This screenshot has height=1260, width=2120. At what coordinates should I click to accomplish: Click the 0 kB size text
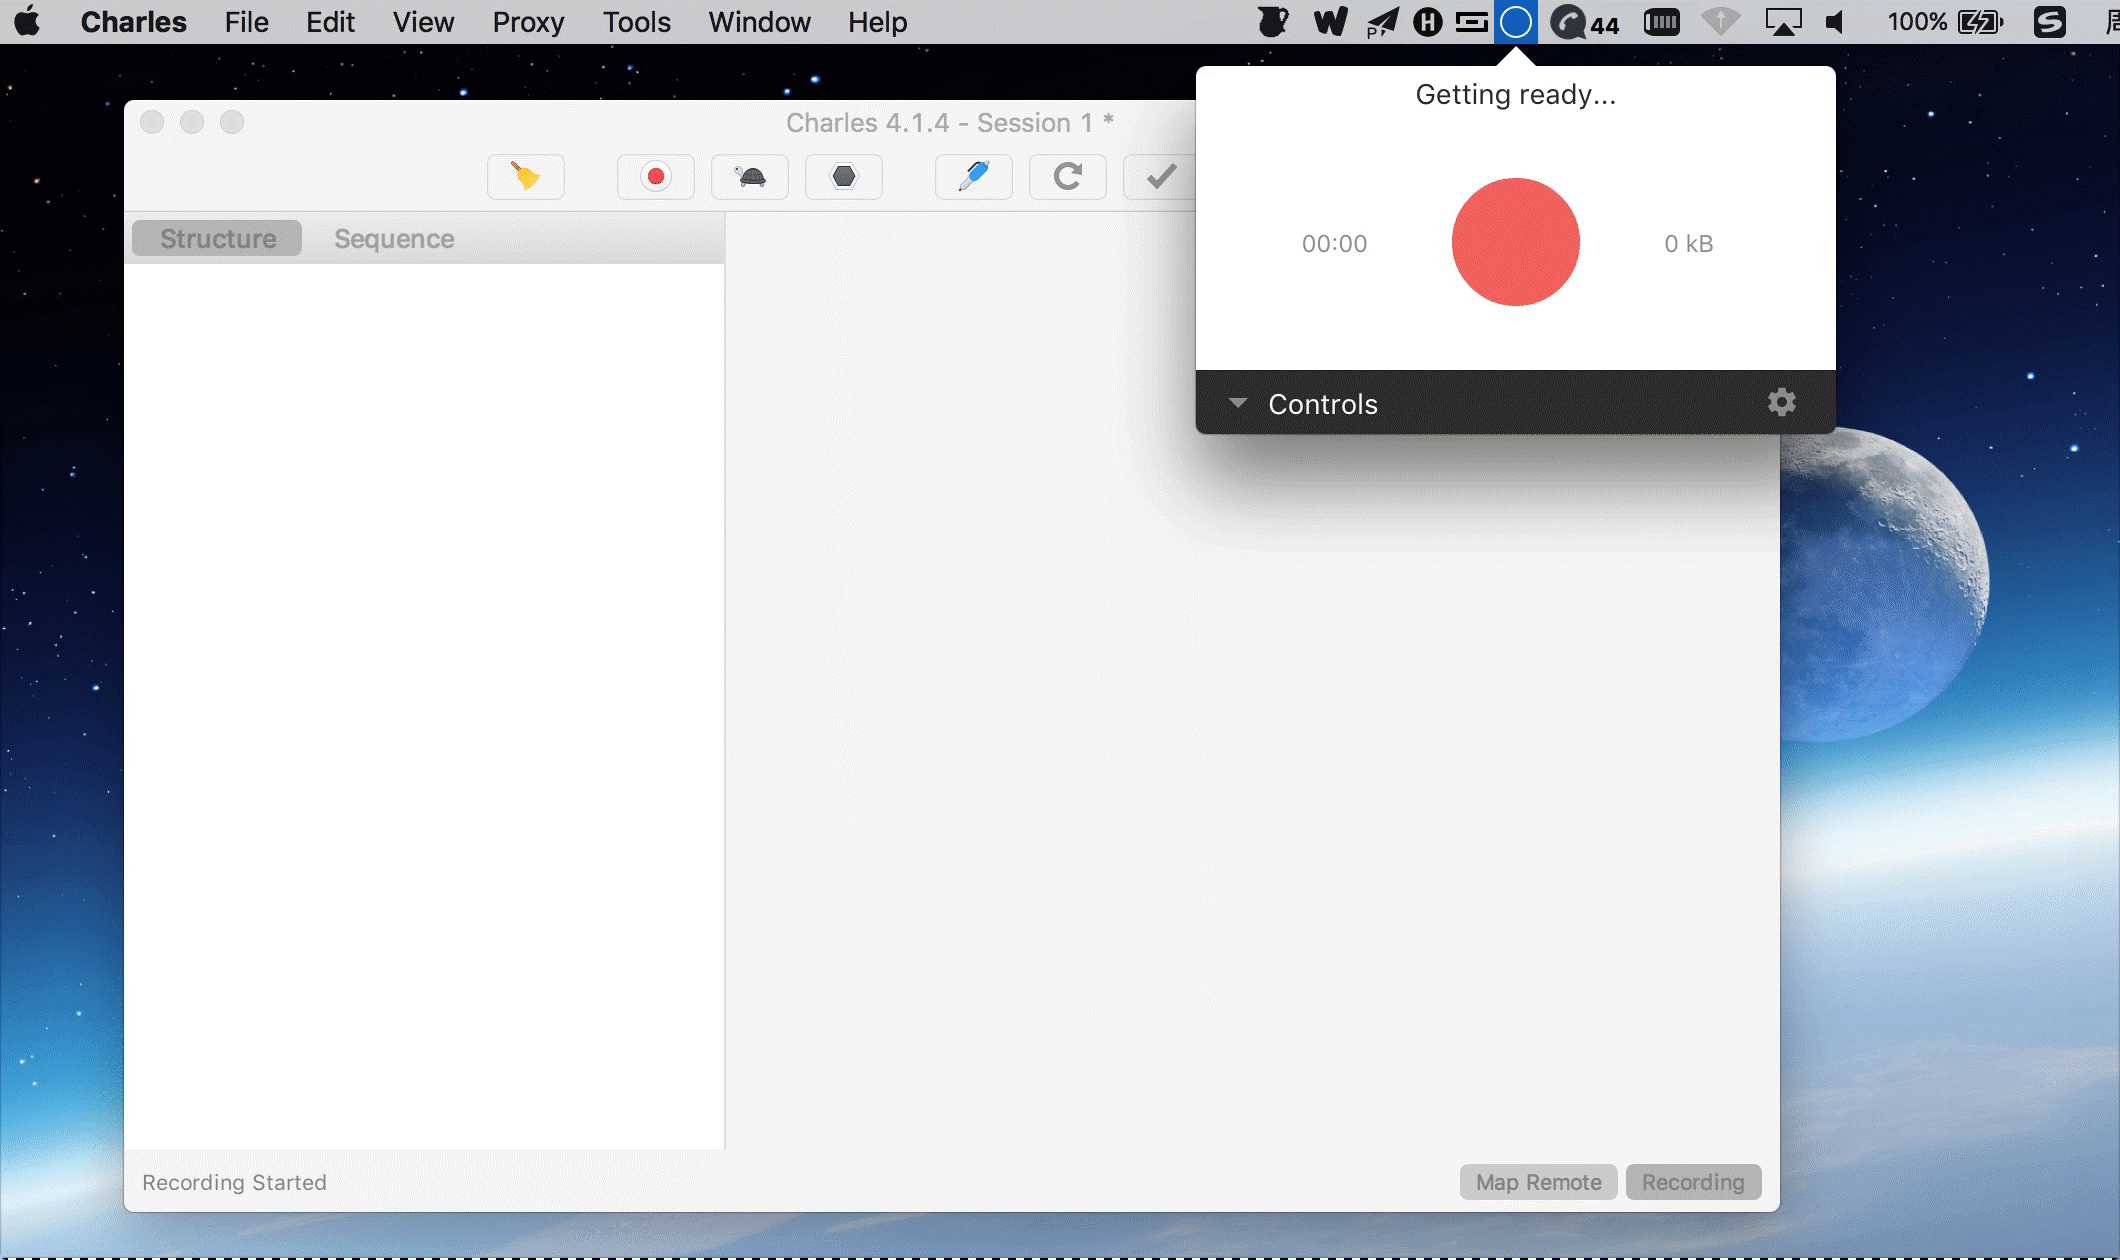click(1688, 243)
